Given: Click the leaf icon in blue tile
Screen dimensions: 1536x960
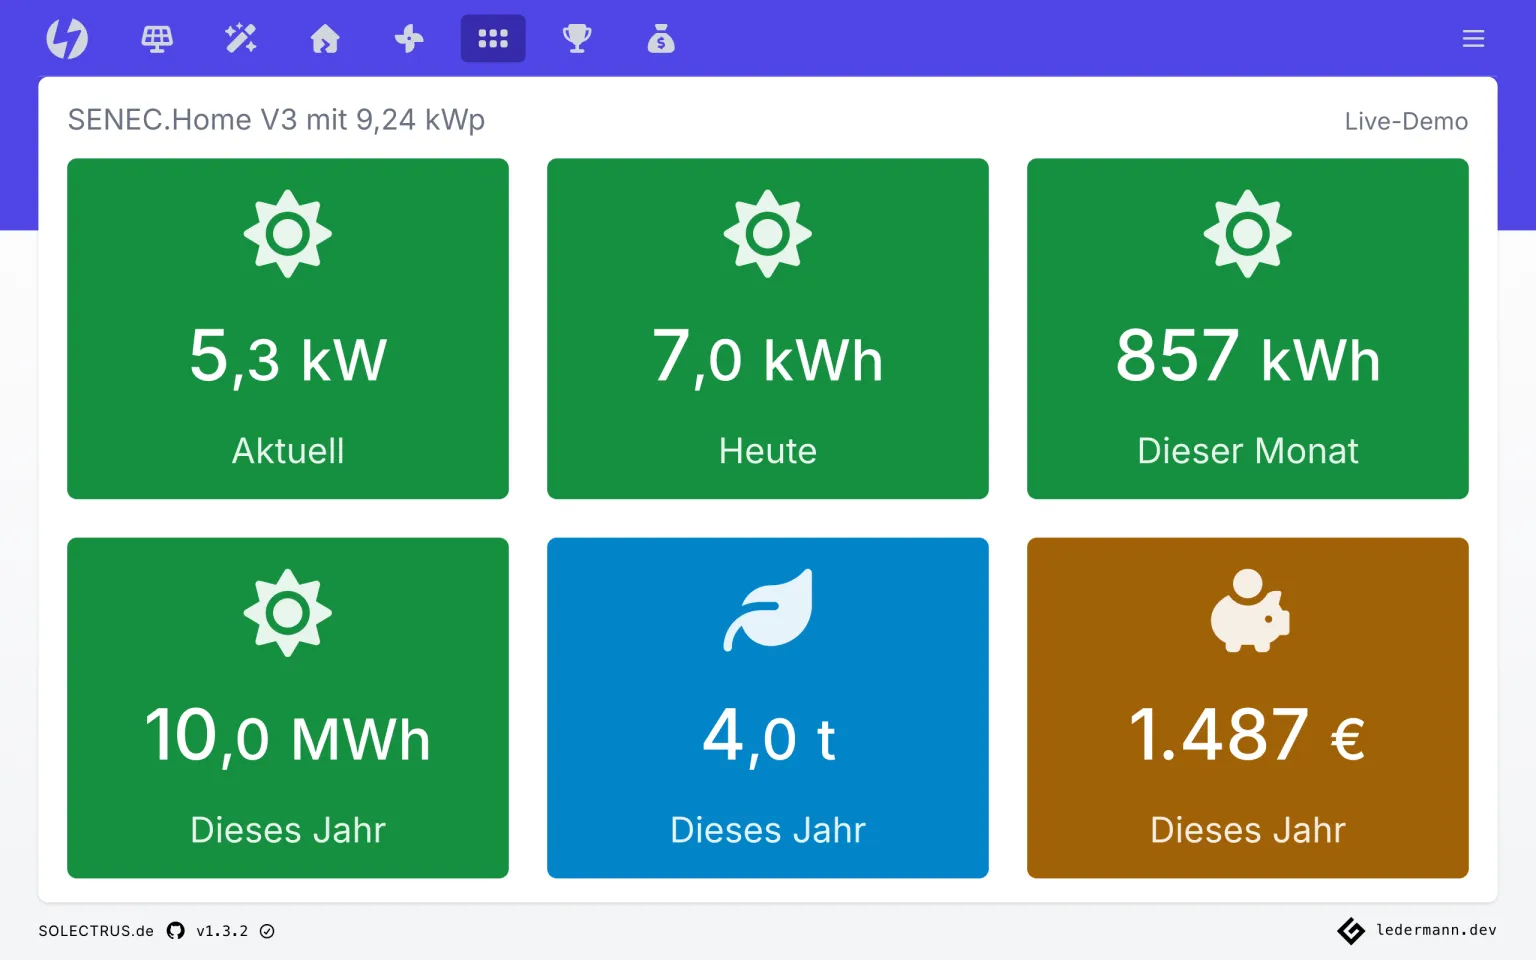Looking at the screenshot, I should (768, 611).
